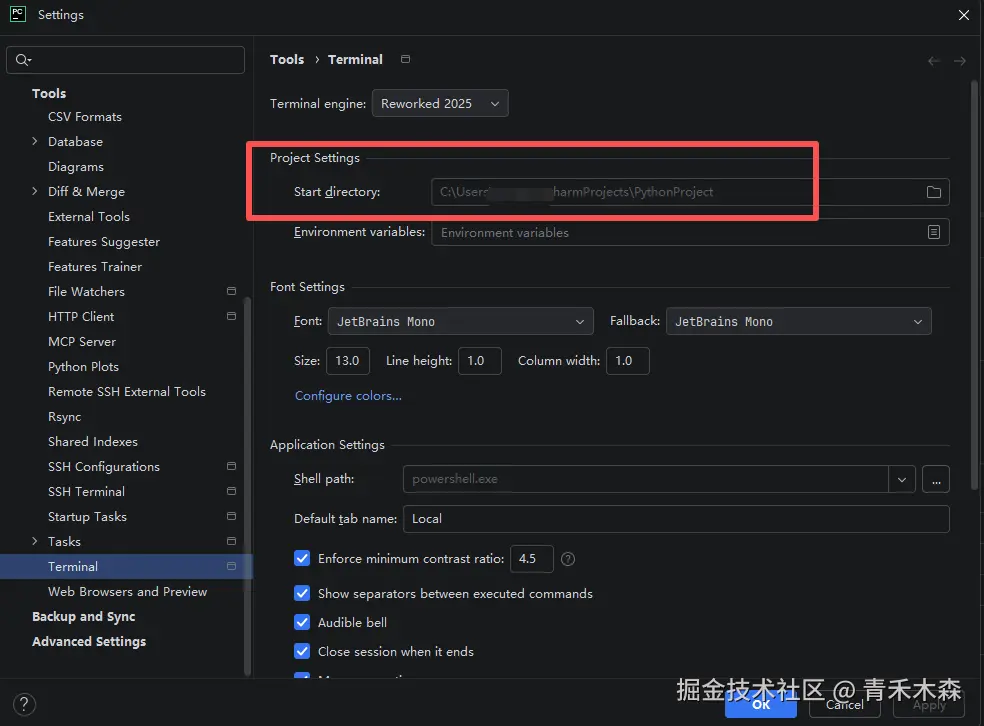Toggle Enforce minimum contrast ratio checkbox
The width and height of the screenshot is (984, 726).
(302, 558)
